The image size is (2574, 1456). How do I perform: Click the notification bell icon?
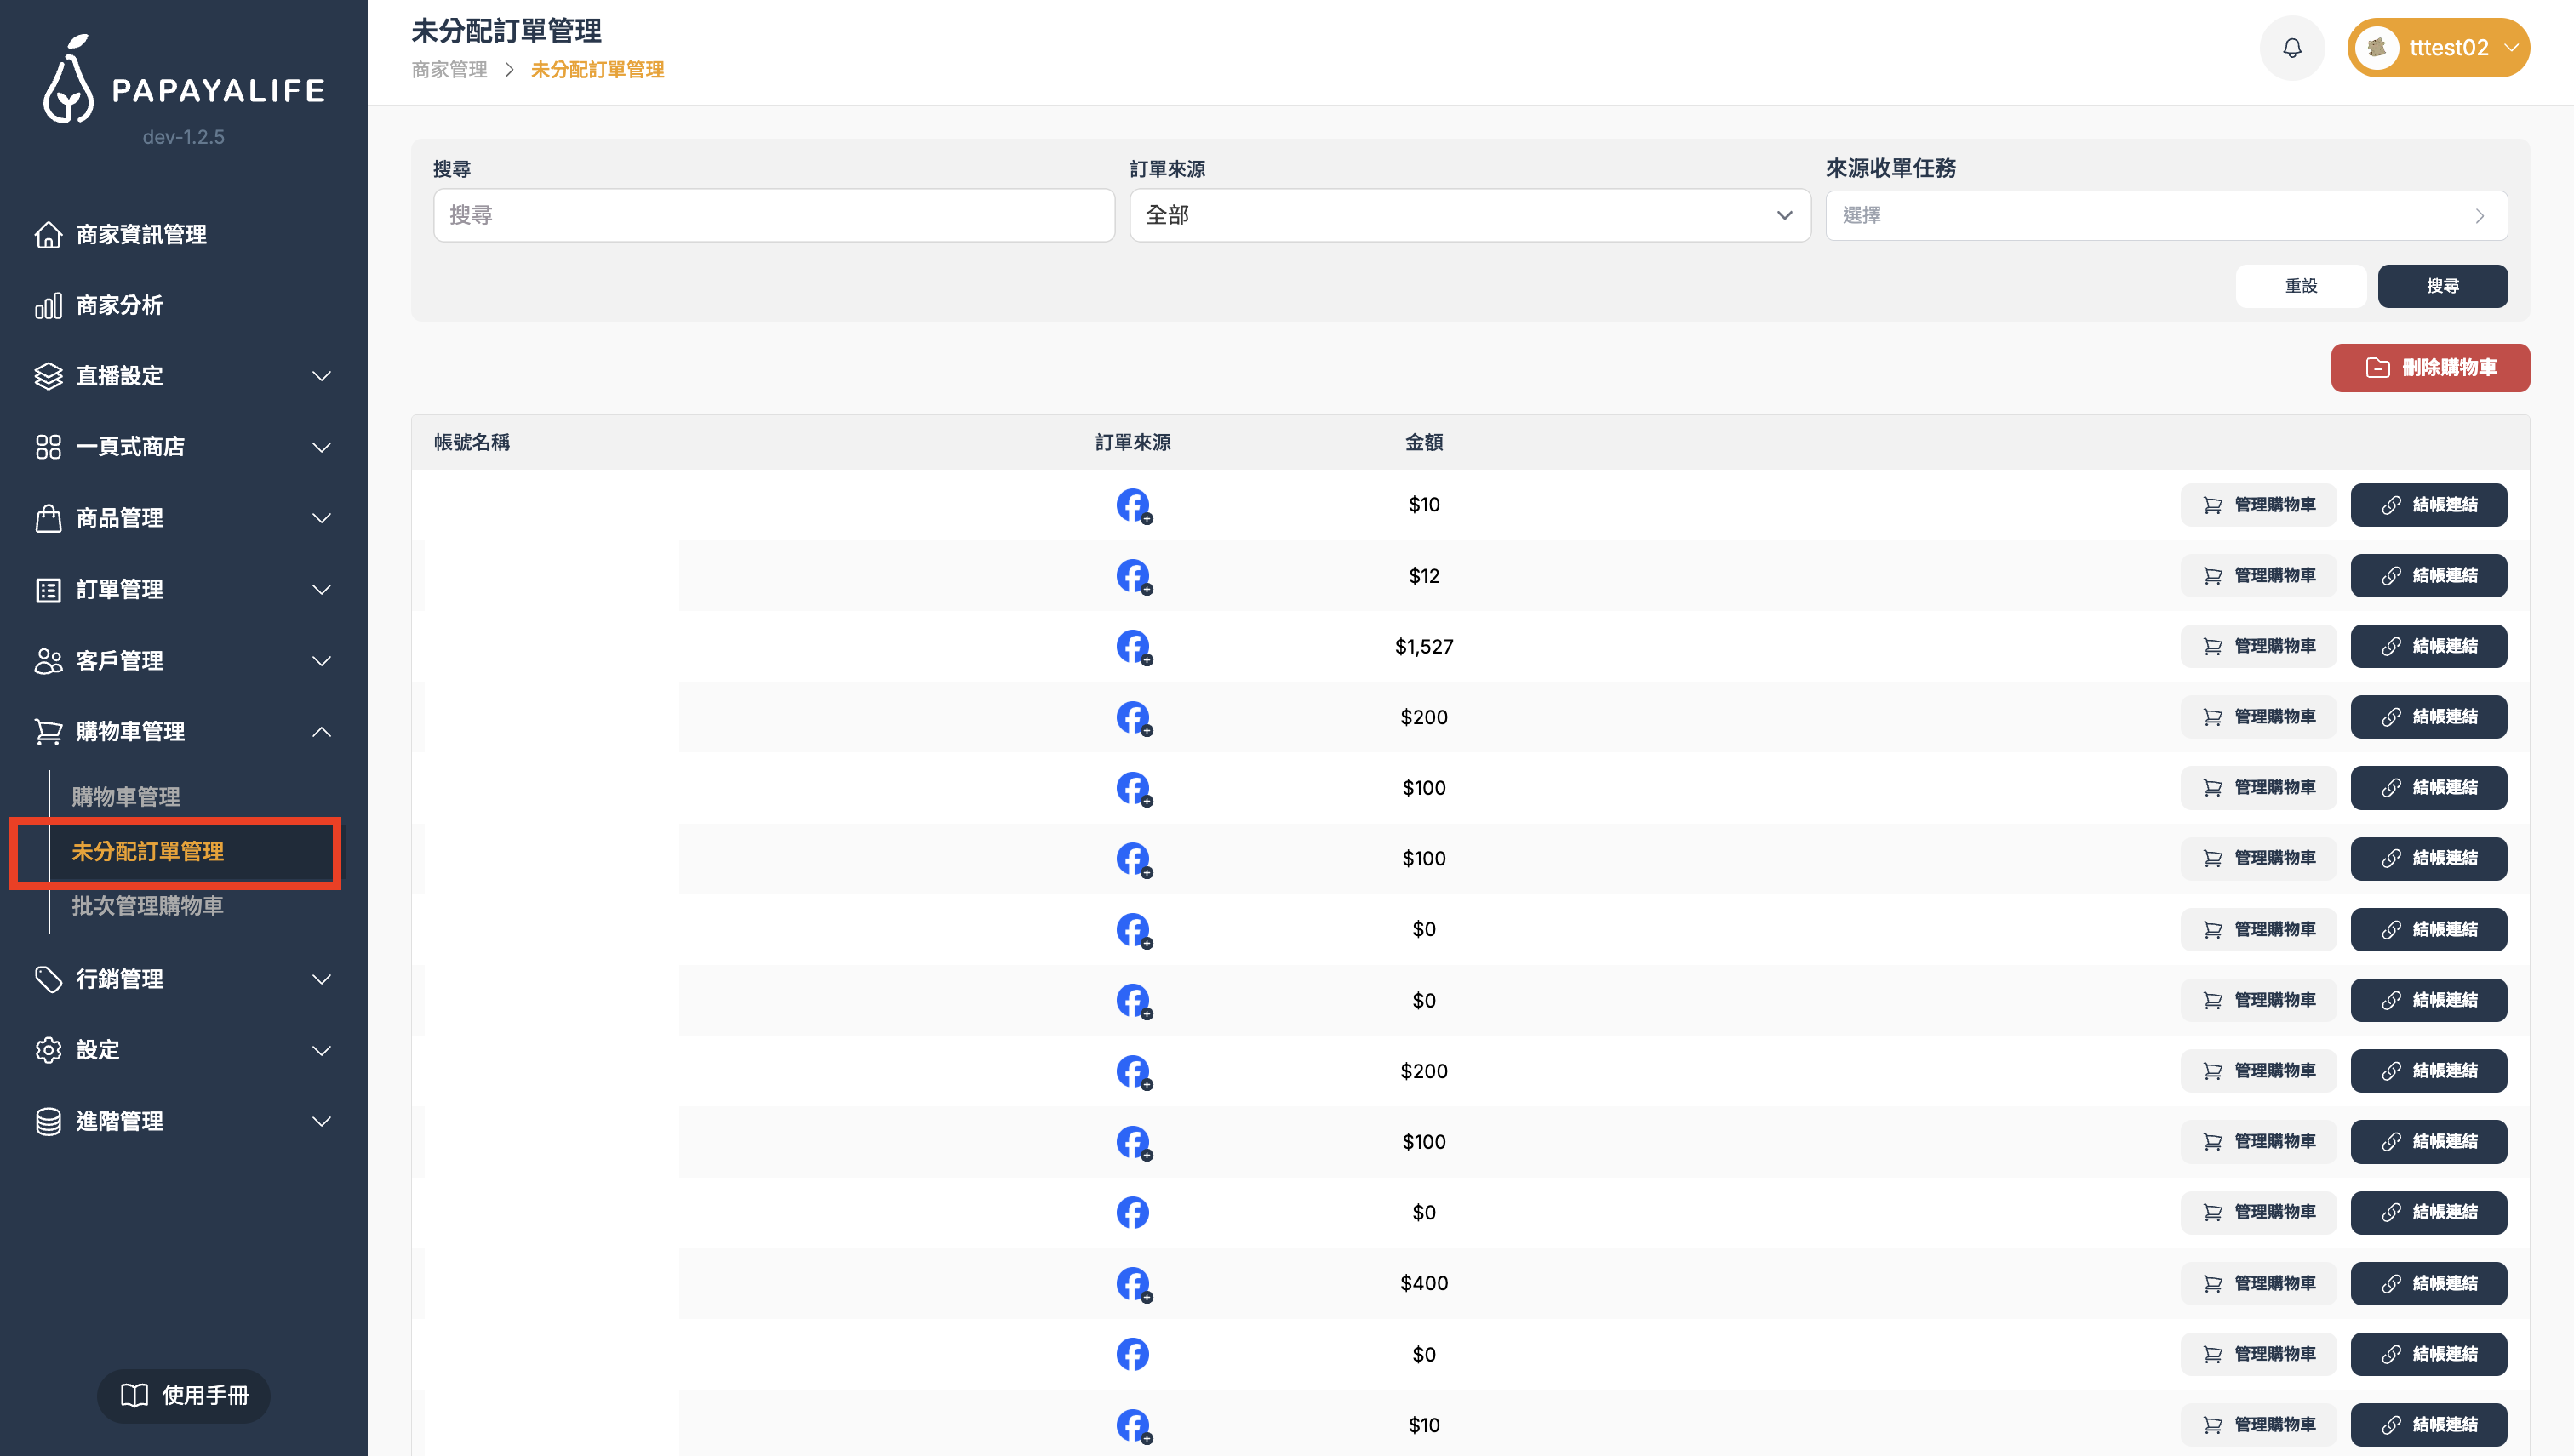click(x=2291, y=48)
